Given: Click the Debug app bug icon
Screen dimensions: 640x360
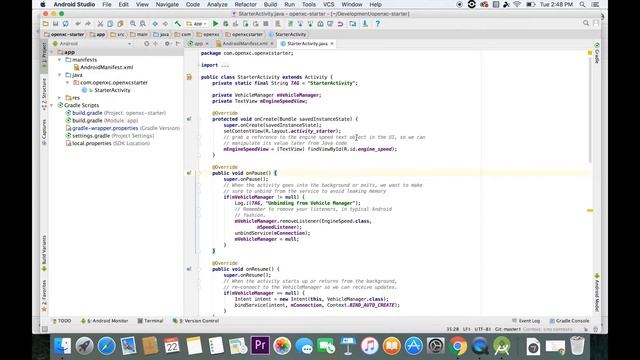Looking at the screenshot, I should pos(226,24).
